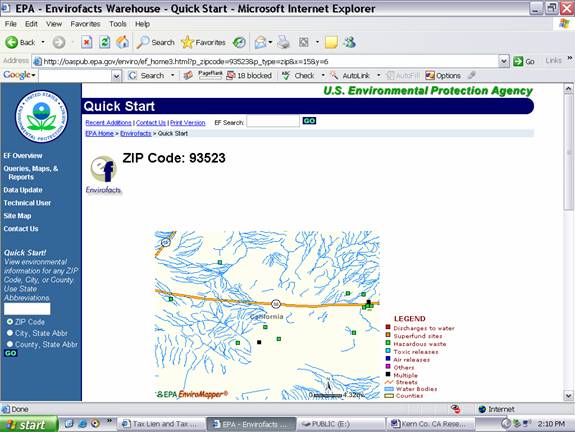Open the yellow Discuss note icon

[x=331, y=43]
